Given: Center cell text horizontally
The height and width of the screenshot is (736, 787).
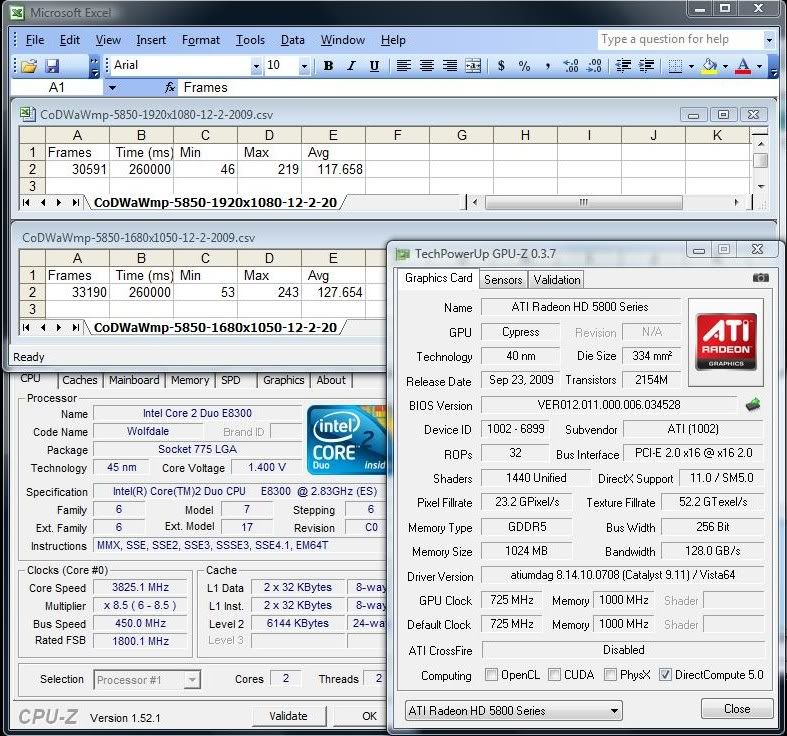Looking at the screenshot, I should point(427,66).
